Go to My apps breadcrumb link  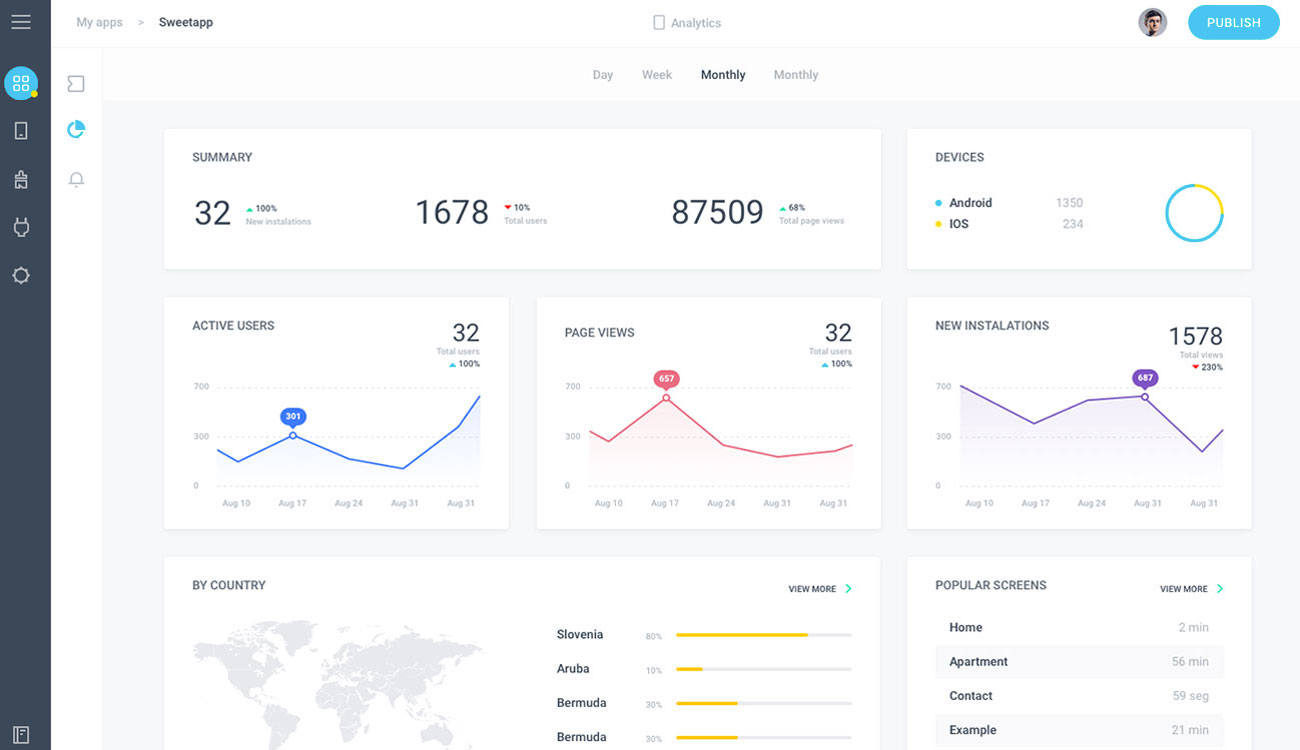click(99, 22)
